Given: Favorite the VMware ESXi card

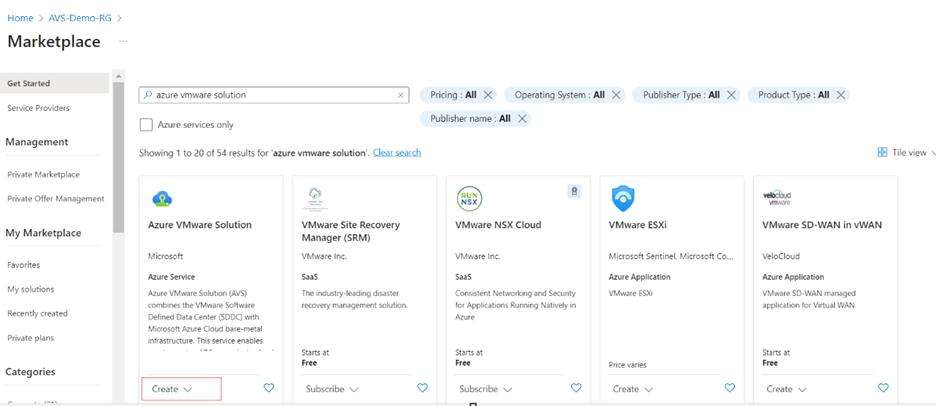Looking at the screenshot, I should click(x=729, y=388).
